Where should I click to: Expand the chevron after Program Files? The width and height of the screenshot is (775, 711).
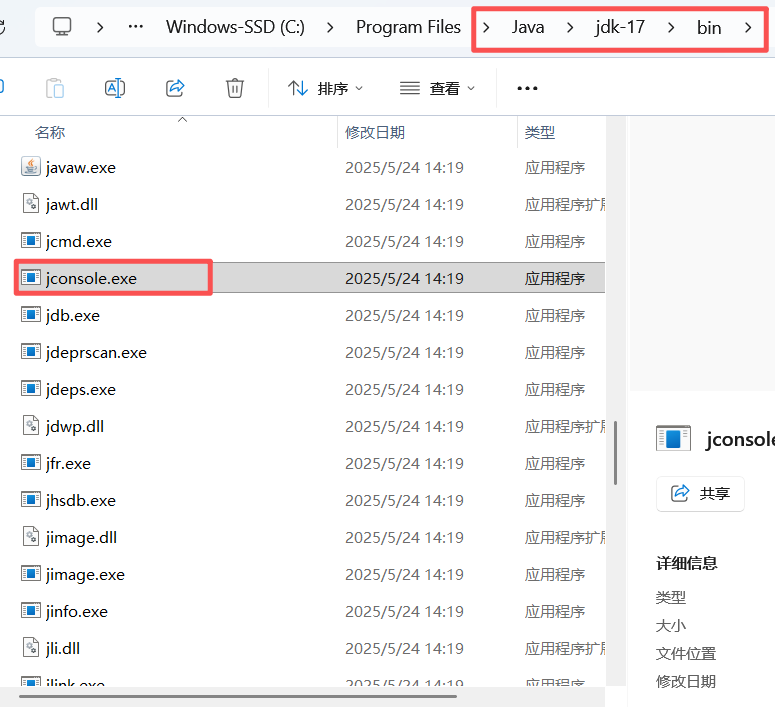486,27
